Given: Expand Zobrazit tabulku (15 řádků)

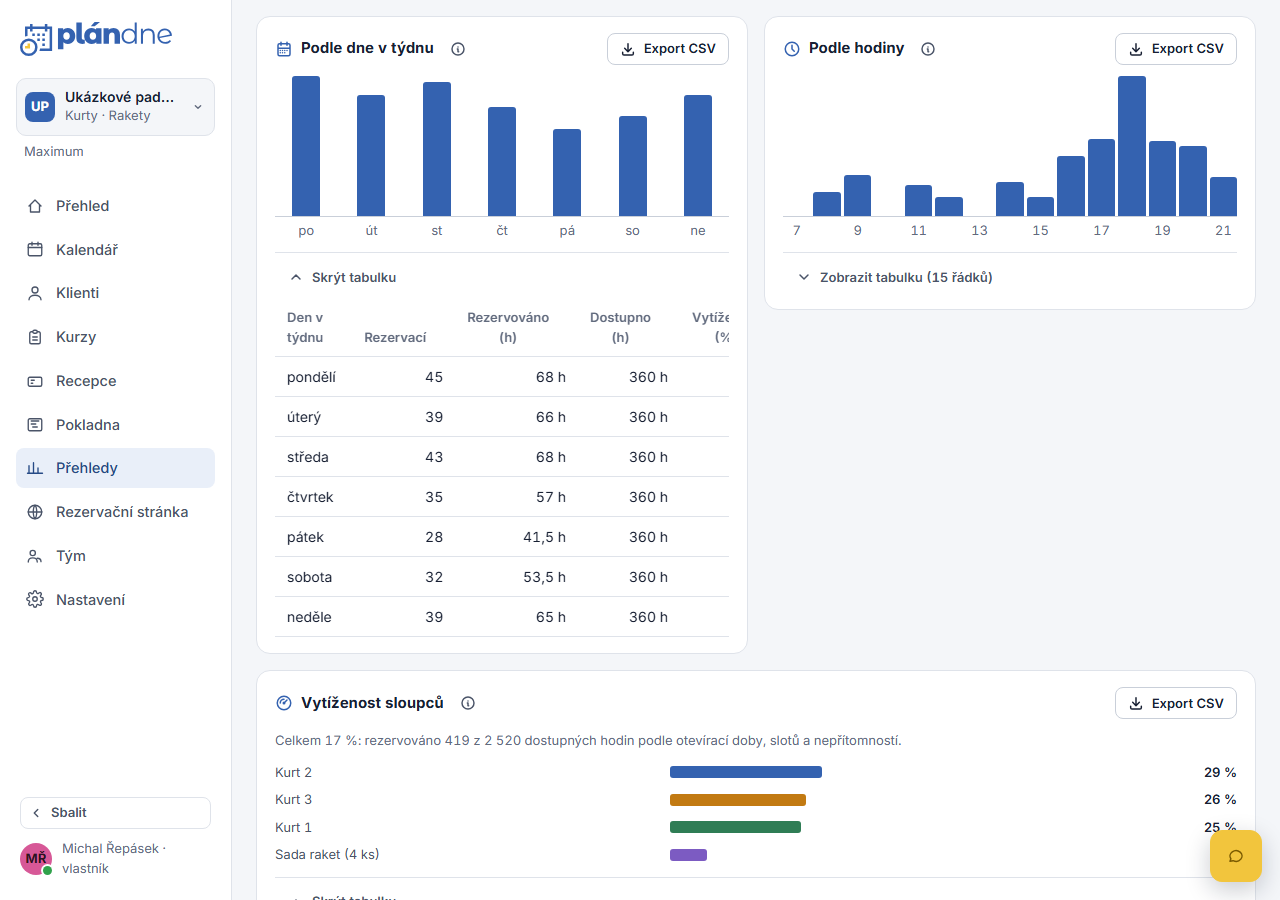Looking at the screenshot, I should 896,277.
